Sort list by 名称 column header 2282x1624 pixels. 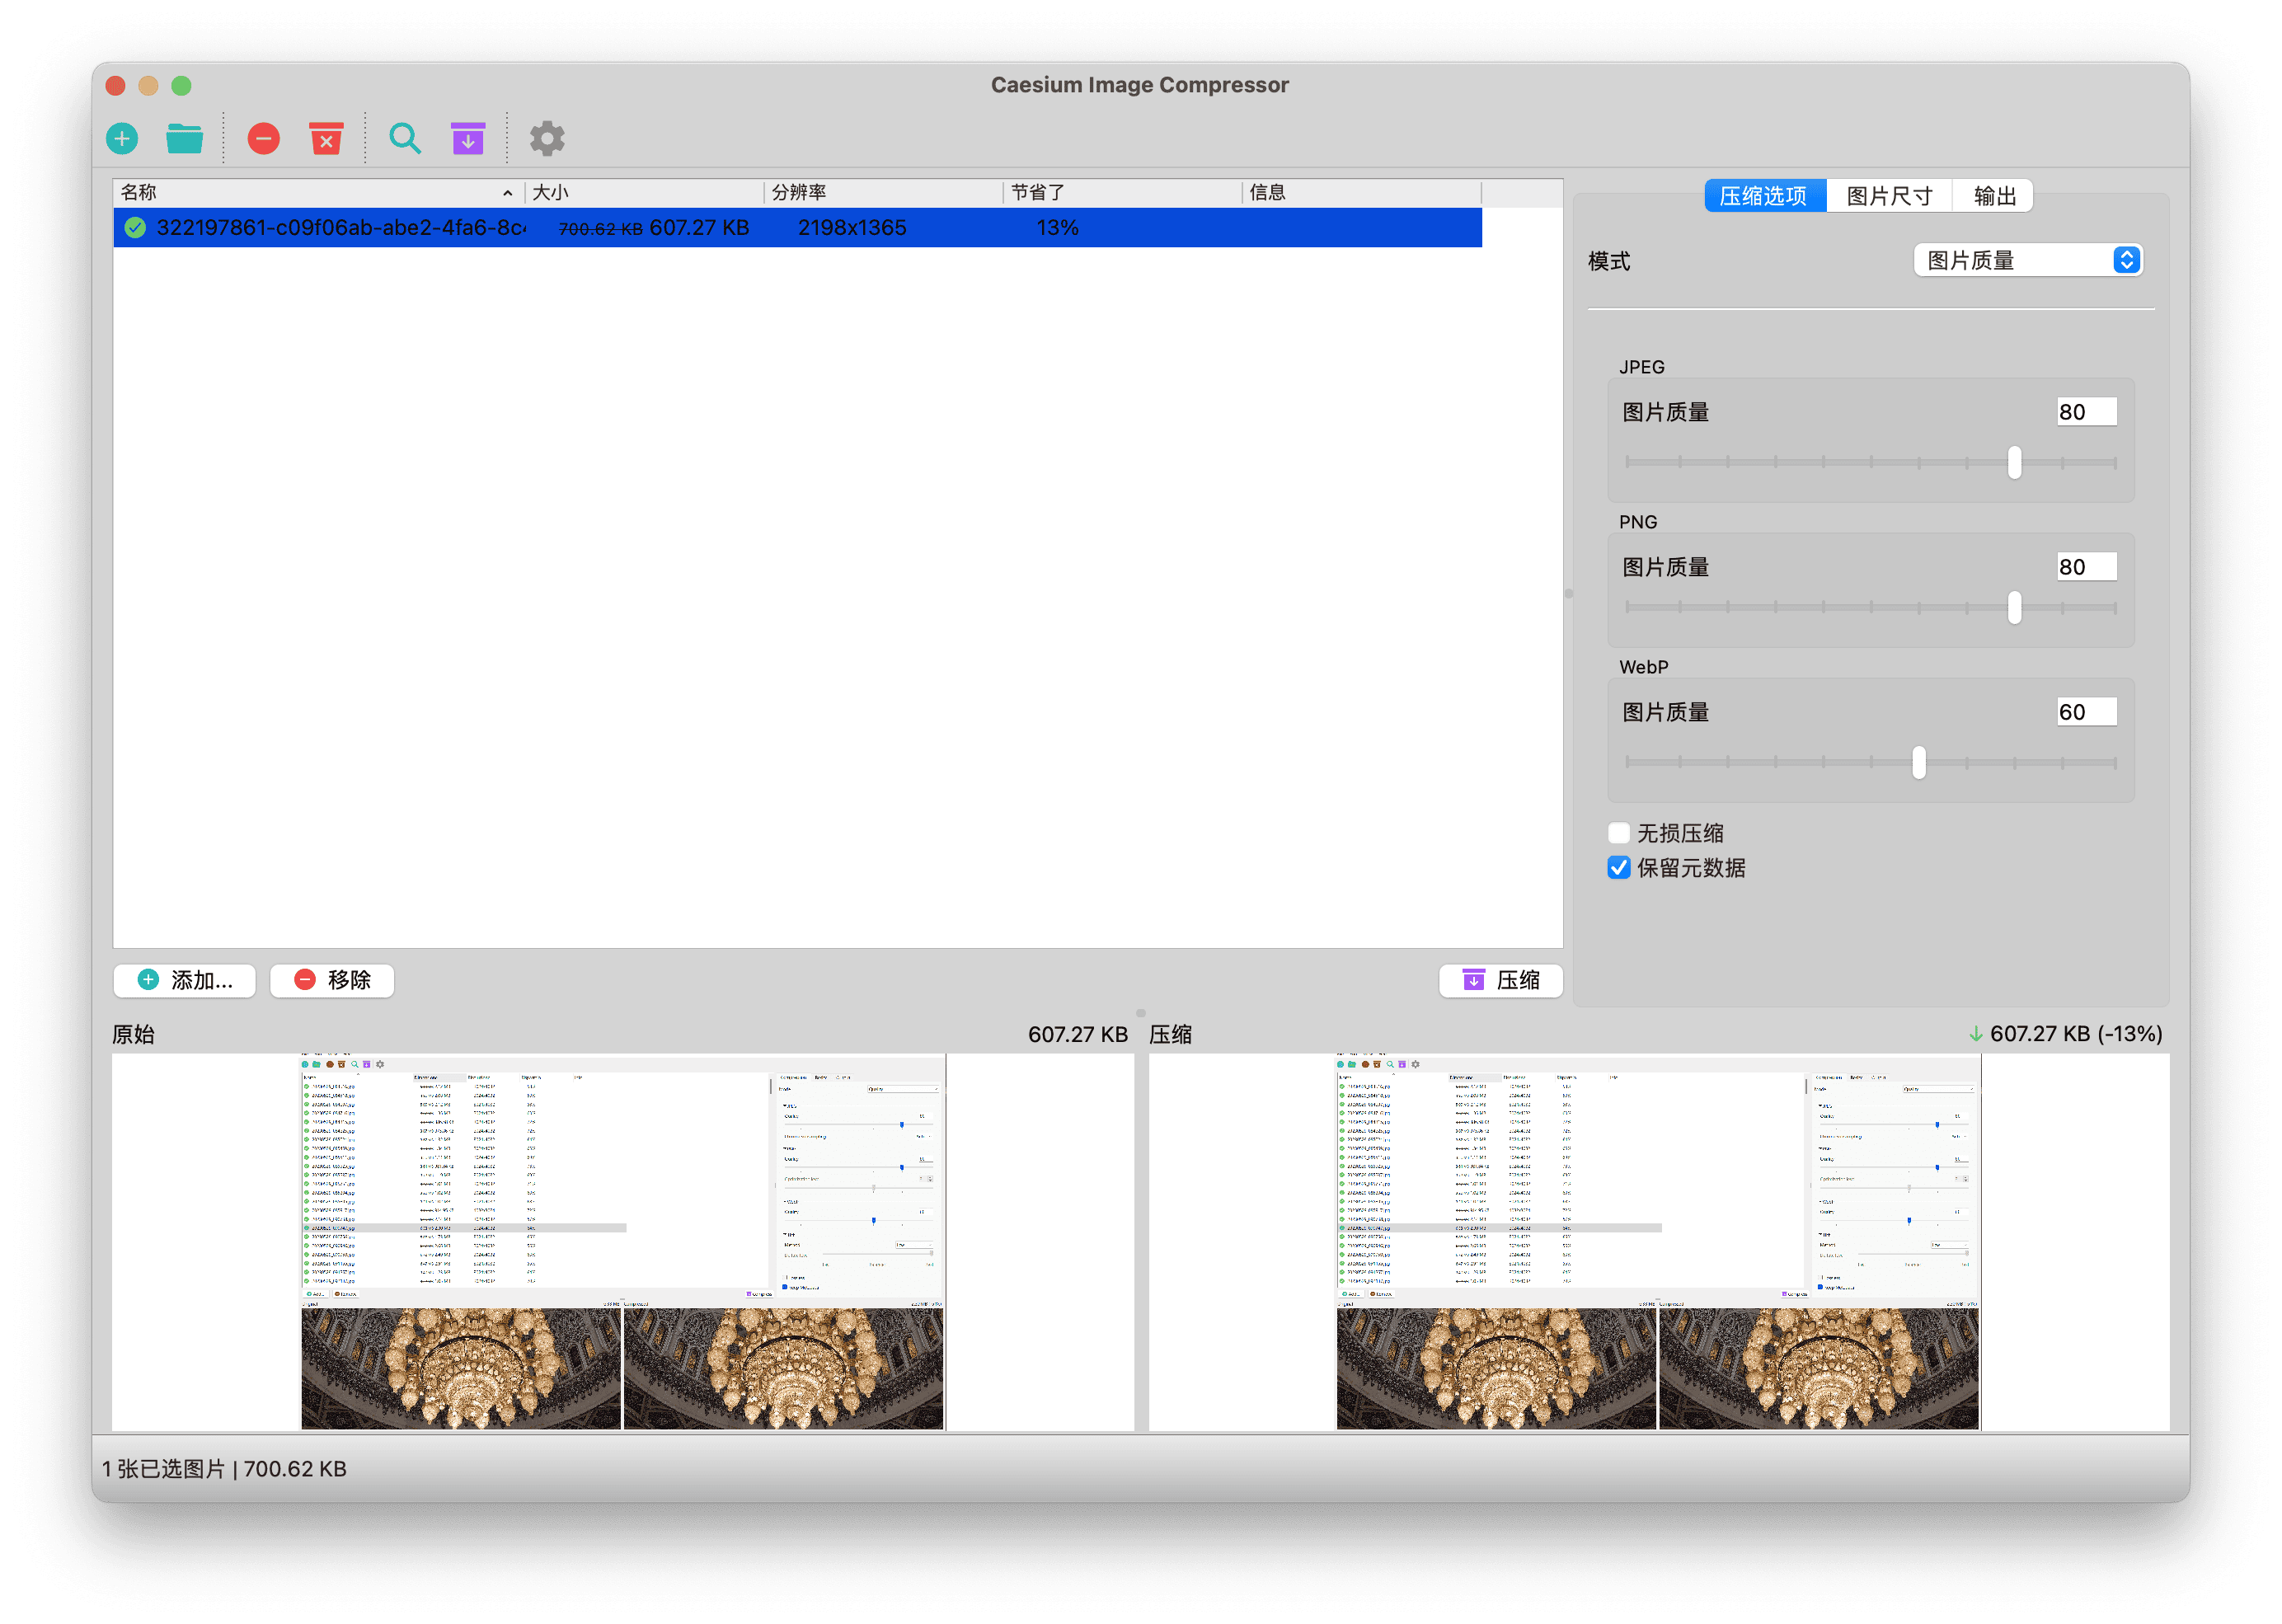(x=315, y=192)
